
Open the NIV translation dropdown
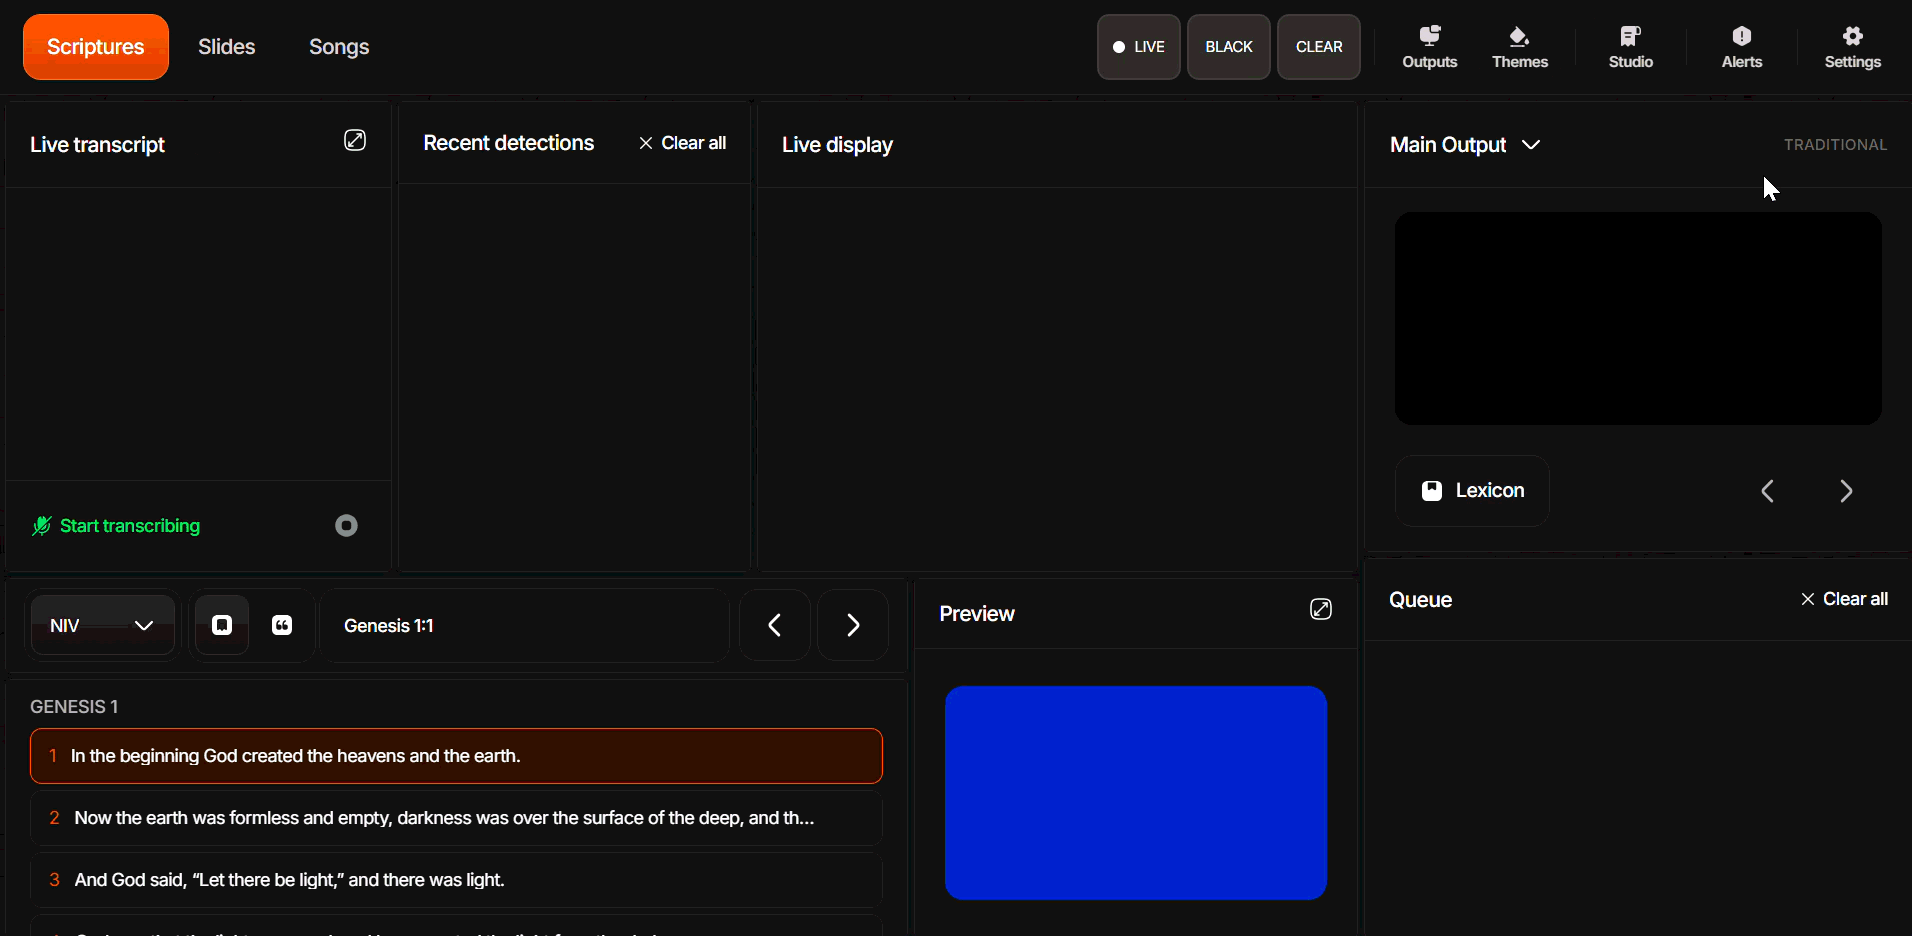pos(102,625)
